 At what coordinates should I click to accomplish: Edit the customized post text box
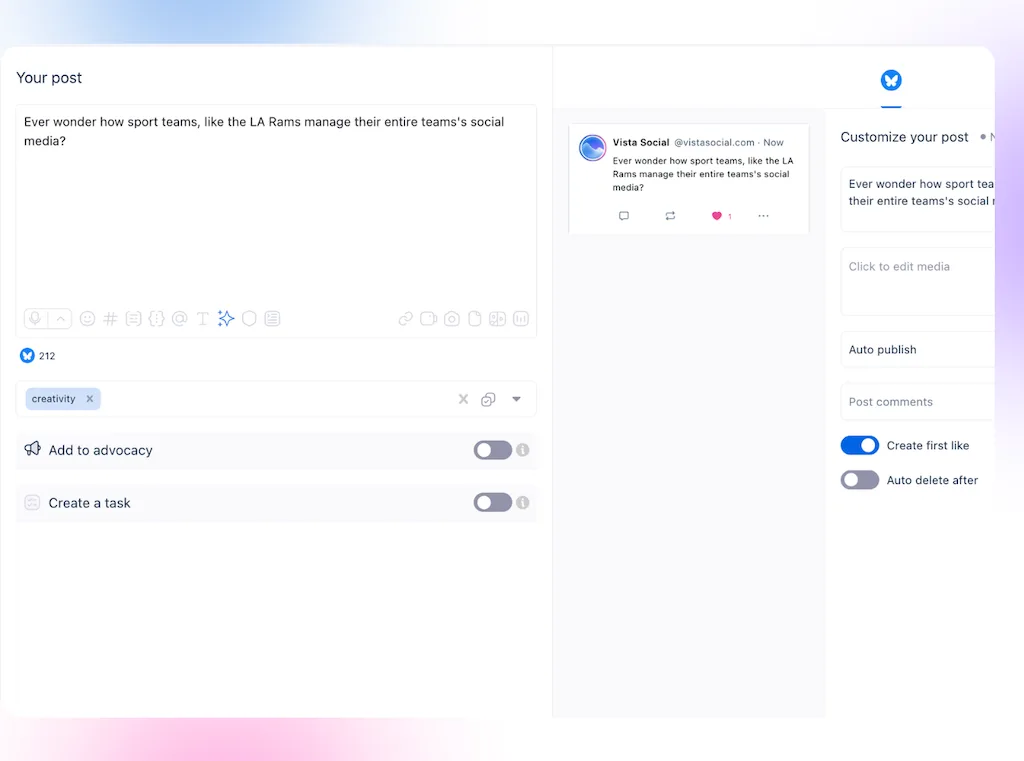click(x=918, y=199)
